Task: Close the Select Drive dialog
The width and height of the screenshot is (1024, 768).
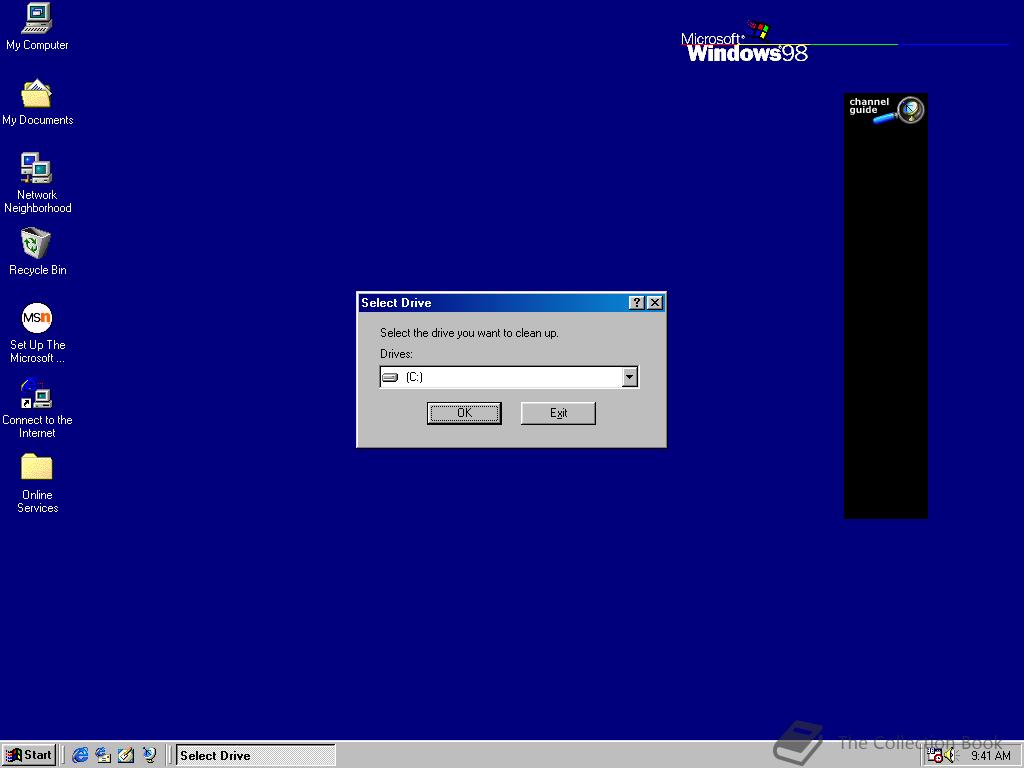Action: click(x=655, y=302)
